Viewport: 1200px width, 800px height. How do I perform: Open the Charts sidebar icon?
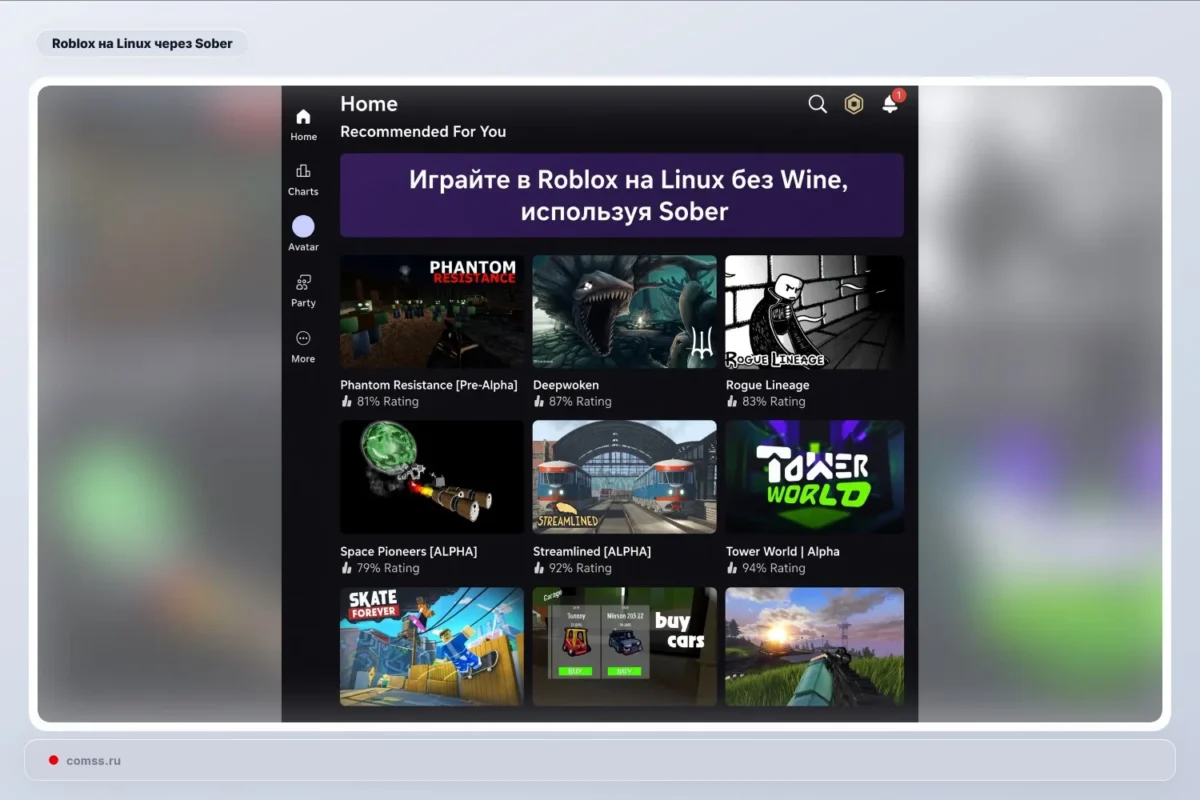[x=303, y=171]
